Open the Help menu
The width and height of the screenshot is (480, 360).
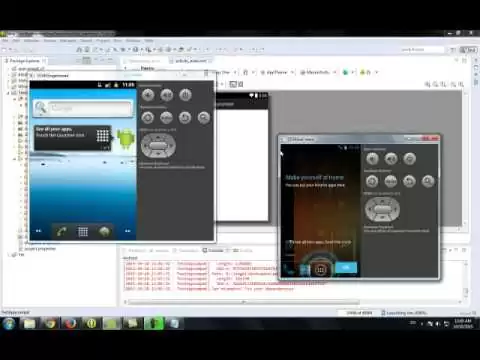149,41
